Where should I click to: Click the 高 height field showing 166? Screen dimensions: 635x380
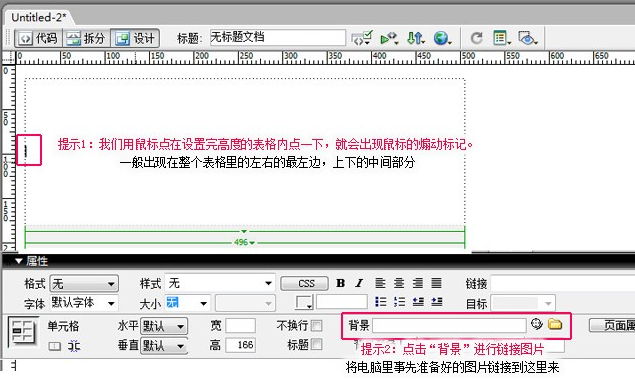point(241,345)
